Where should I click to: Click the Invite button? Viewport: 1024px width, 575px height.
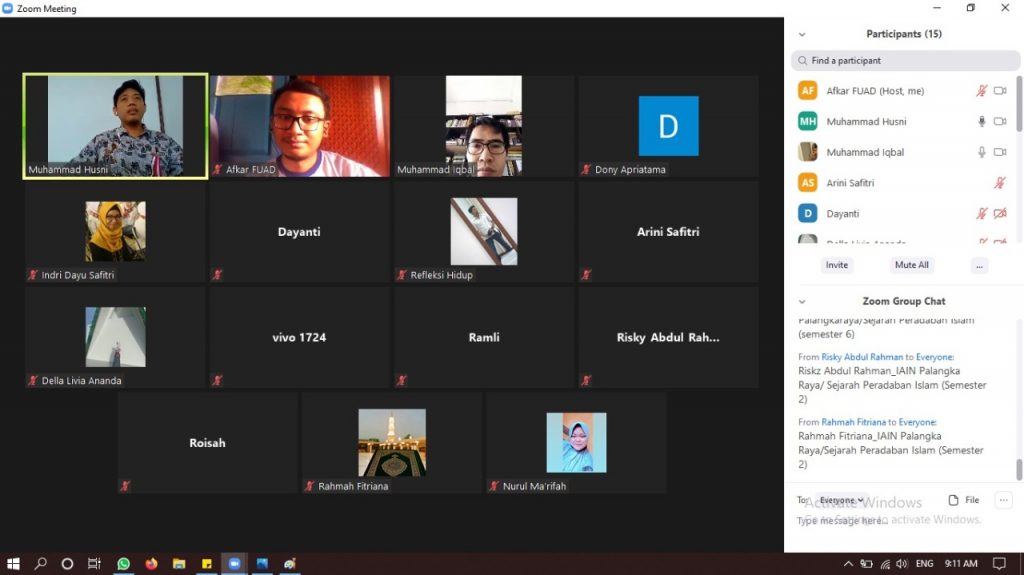837,265
